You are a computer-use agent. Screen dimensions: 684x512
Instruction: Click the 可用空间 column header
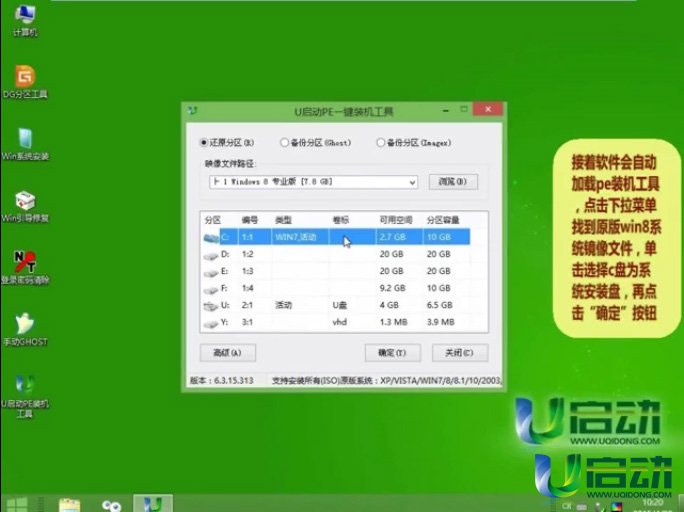(x=396, y=220)
